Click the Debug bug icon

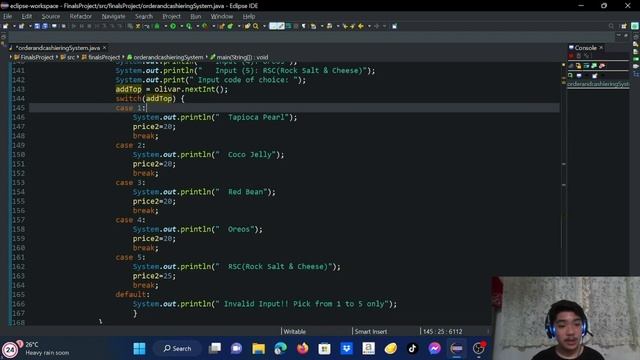[157, 26]
